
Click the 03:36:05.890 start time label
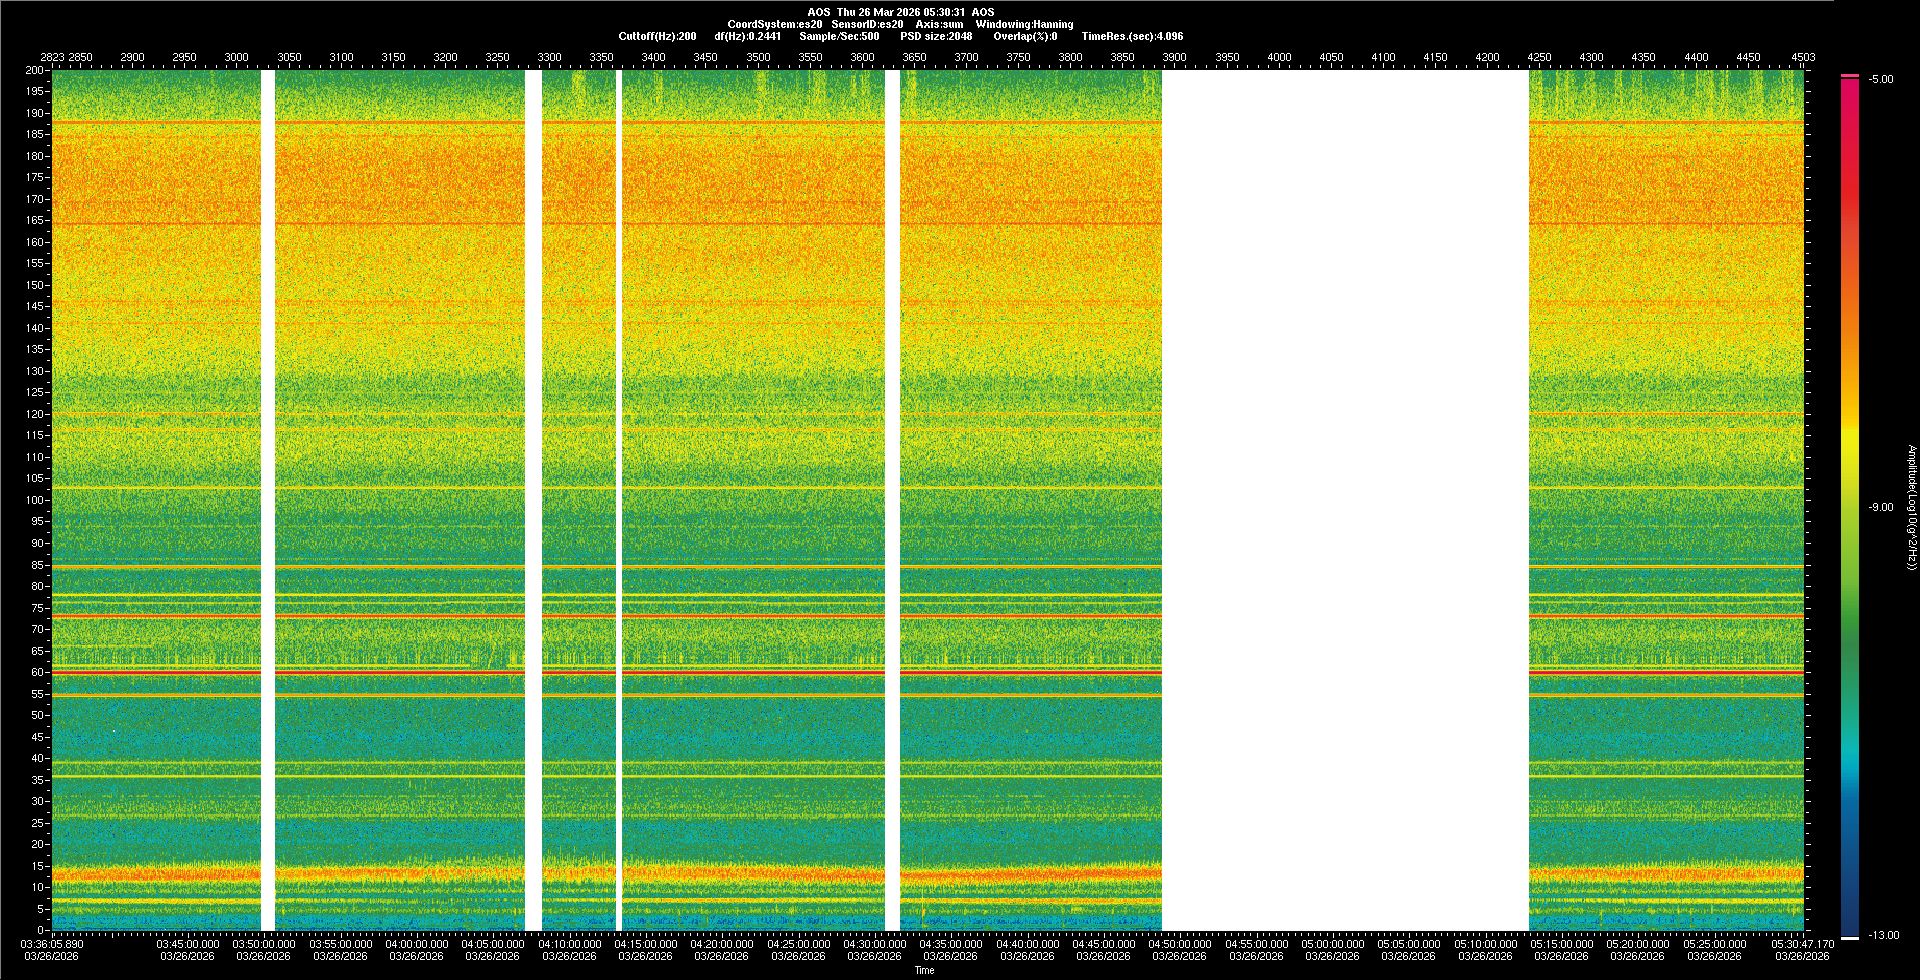pos(53,943)
